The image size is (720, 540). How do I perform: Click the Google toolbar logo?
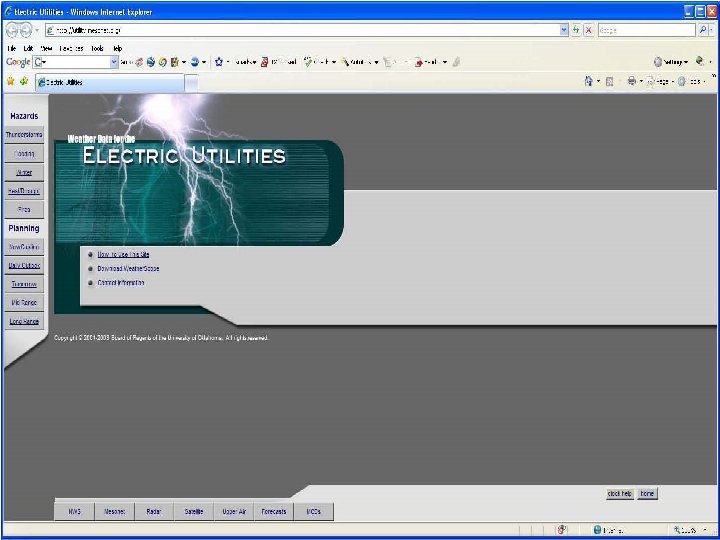pyautogui.click(x=18, y=62)
